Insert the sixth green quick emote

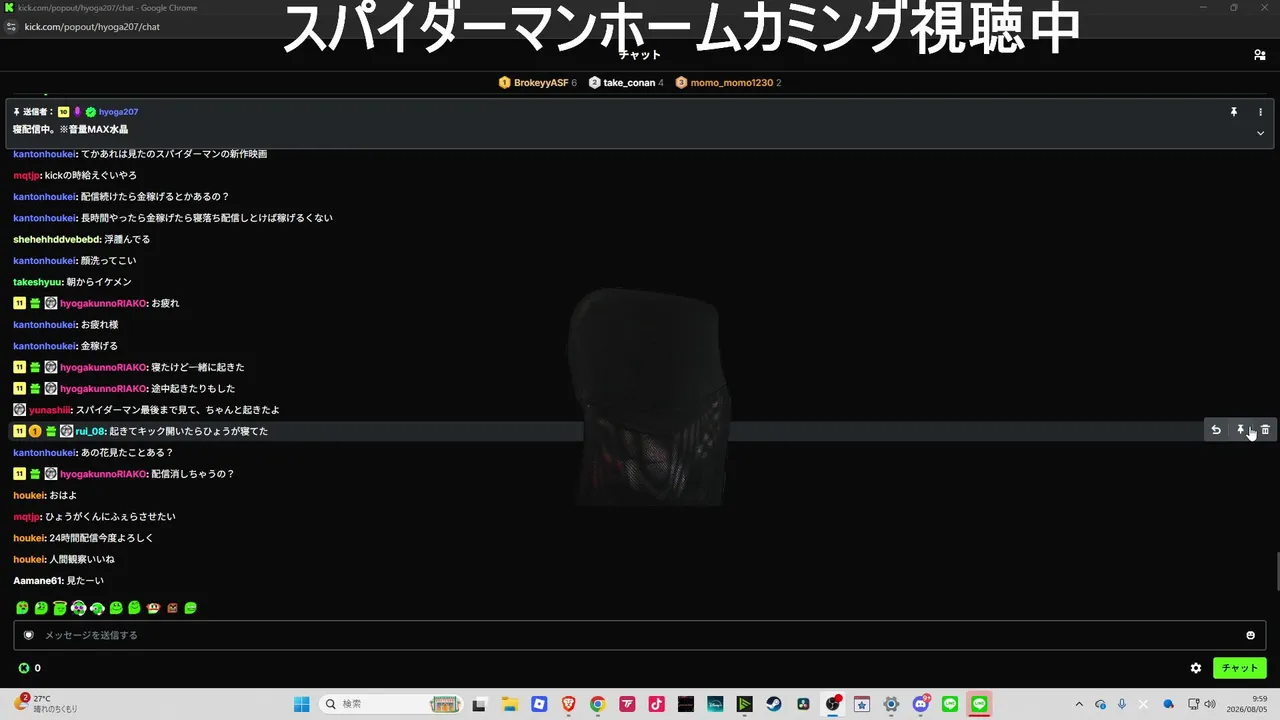pos(116,608)
